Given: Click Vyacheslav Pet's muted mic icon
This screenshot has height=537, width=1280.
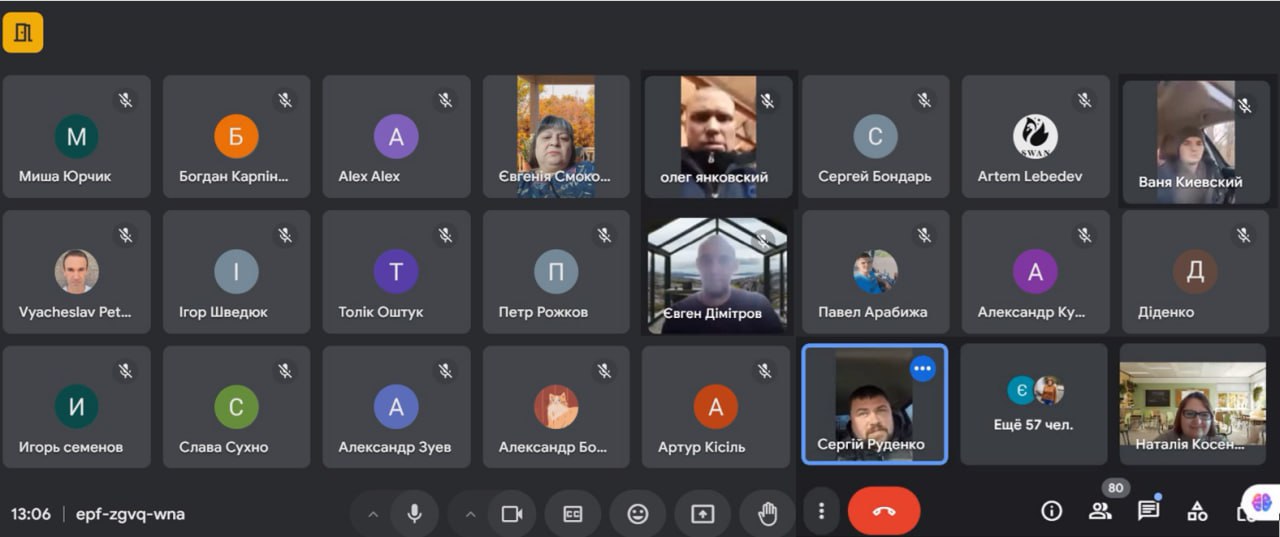Looking at the screenshot, I should pos(126,235).
